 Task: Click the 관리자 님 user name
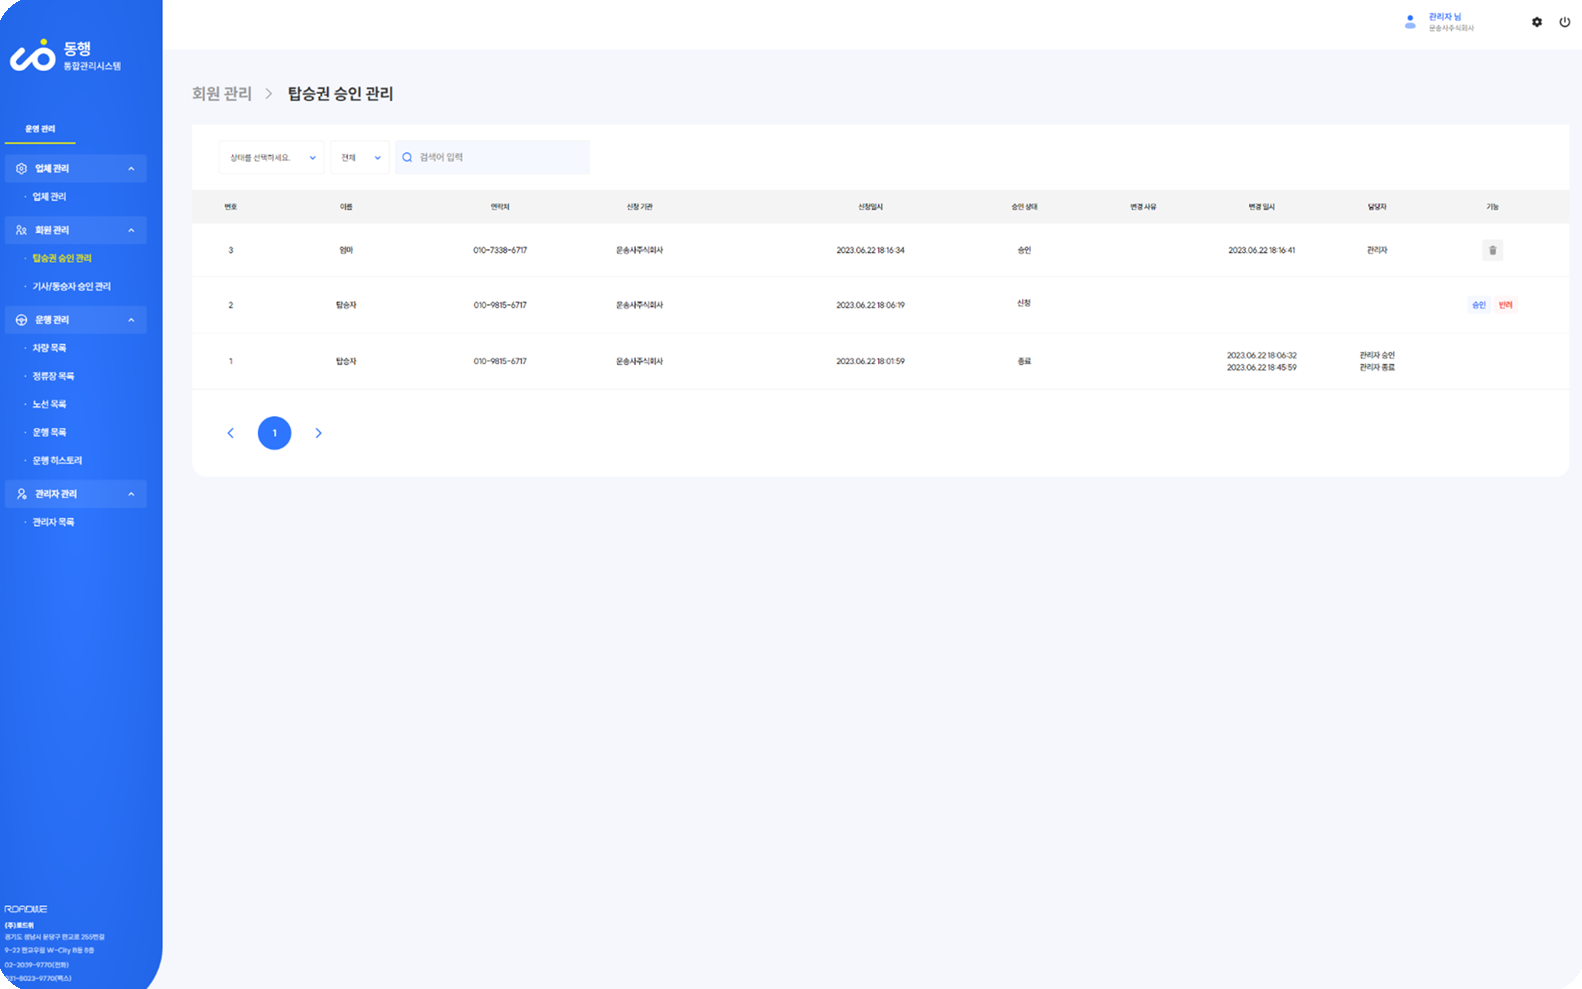[1445, 17]
